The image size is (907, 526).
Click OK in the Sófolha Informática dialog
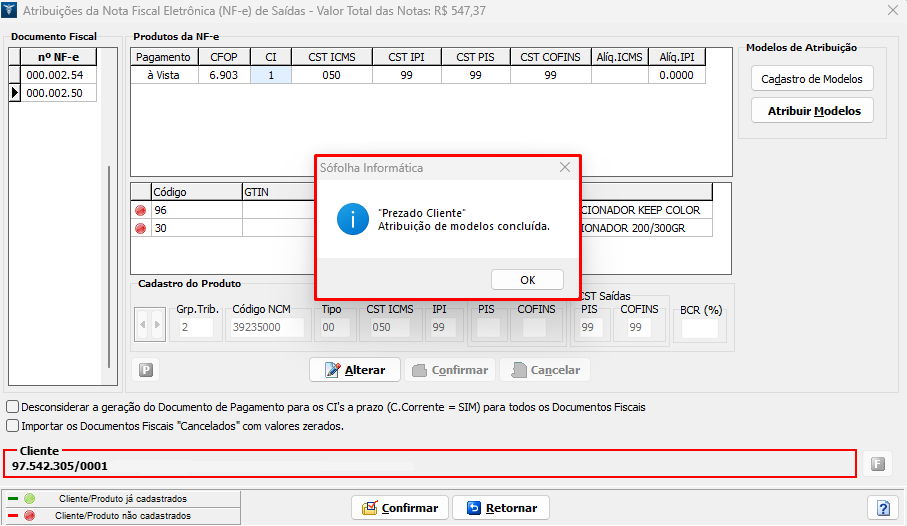527,280
